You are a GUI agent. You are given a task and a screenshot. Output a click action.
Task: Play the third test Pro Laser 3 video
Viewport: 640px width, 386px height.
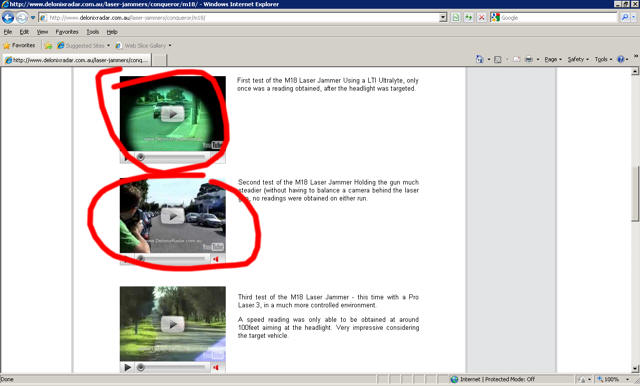click(x=172, y=324)
